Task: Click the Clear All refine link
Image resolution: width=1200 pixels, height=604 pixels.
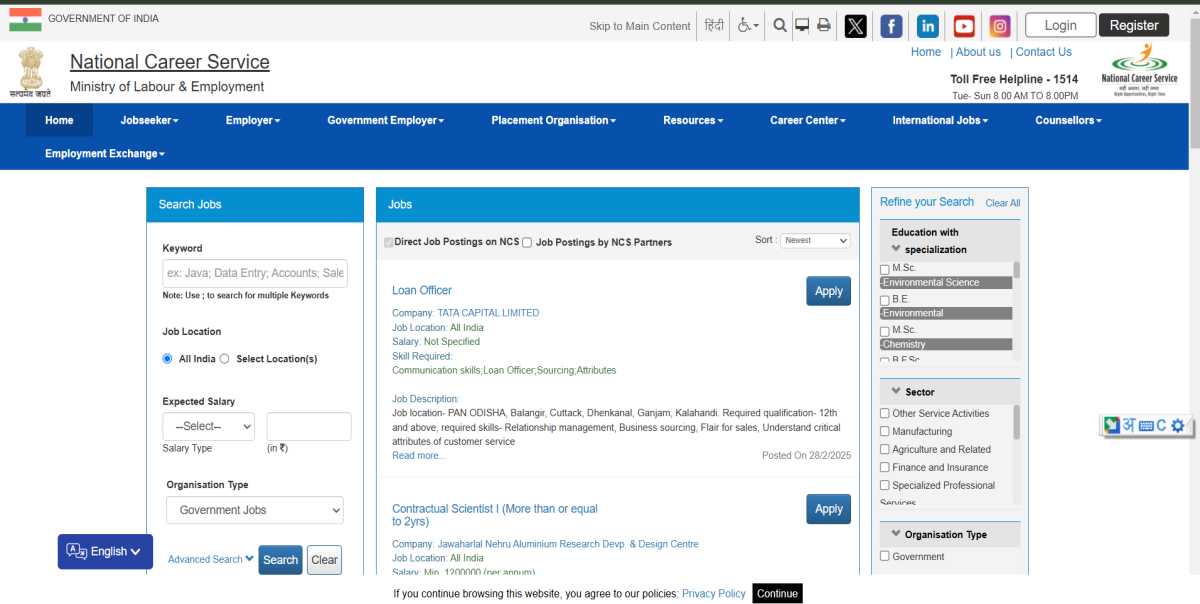Action: pos(1003,203)
